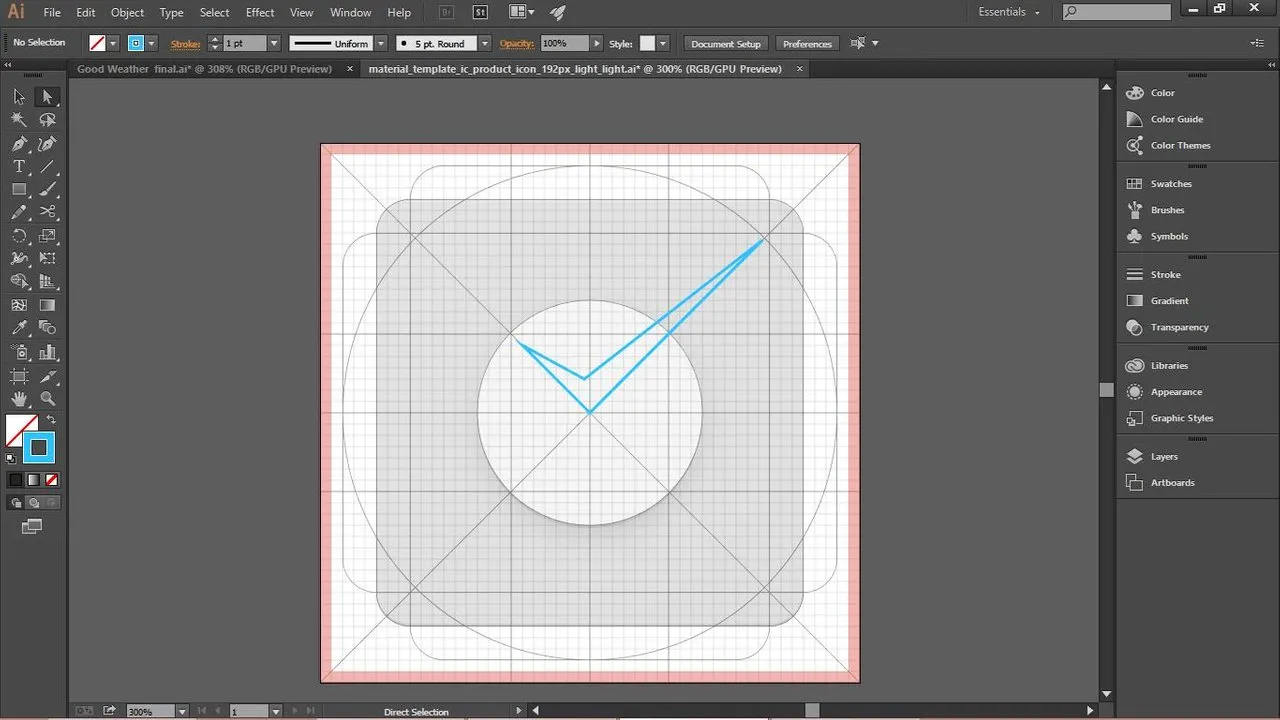The image size is (1280, 720).
Task: Enable Draw Normal mode
Action: click(16, 502)
